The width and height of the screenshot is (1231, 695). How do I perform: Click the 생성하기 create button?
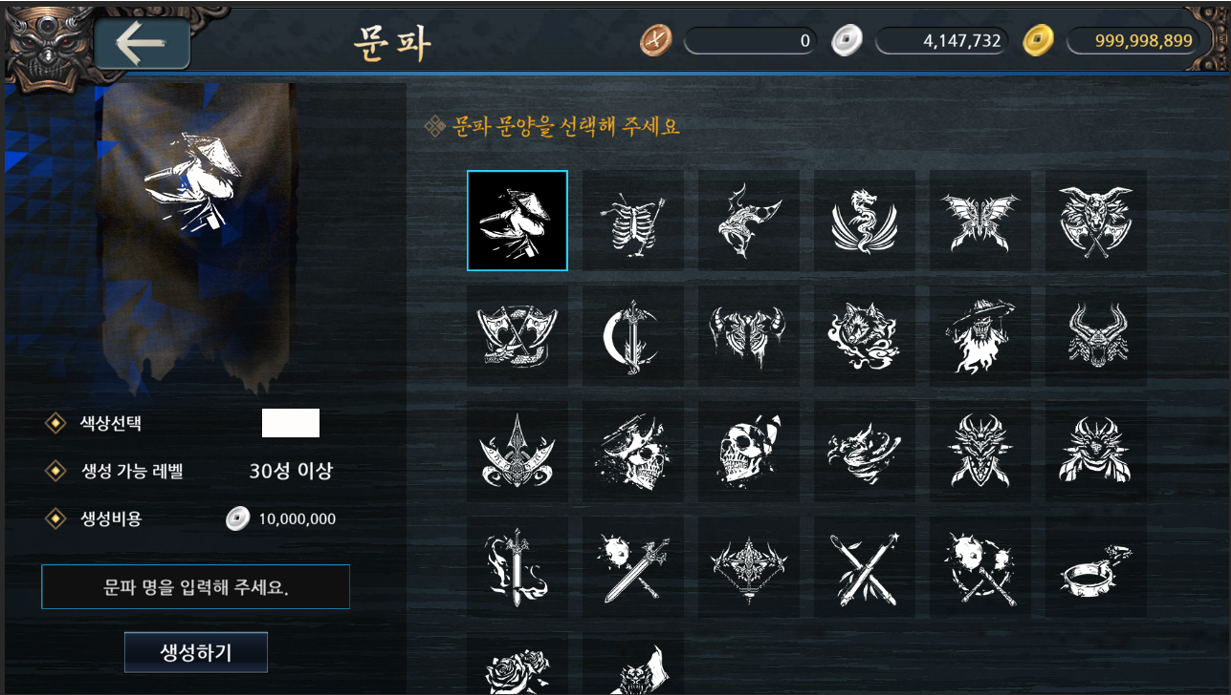tap(196, 652)
